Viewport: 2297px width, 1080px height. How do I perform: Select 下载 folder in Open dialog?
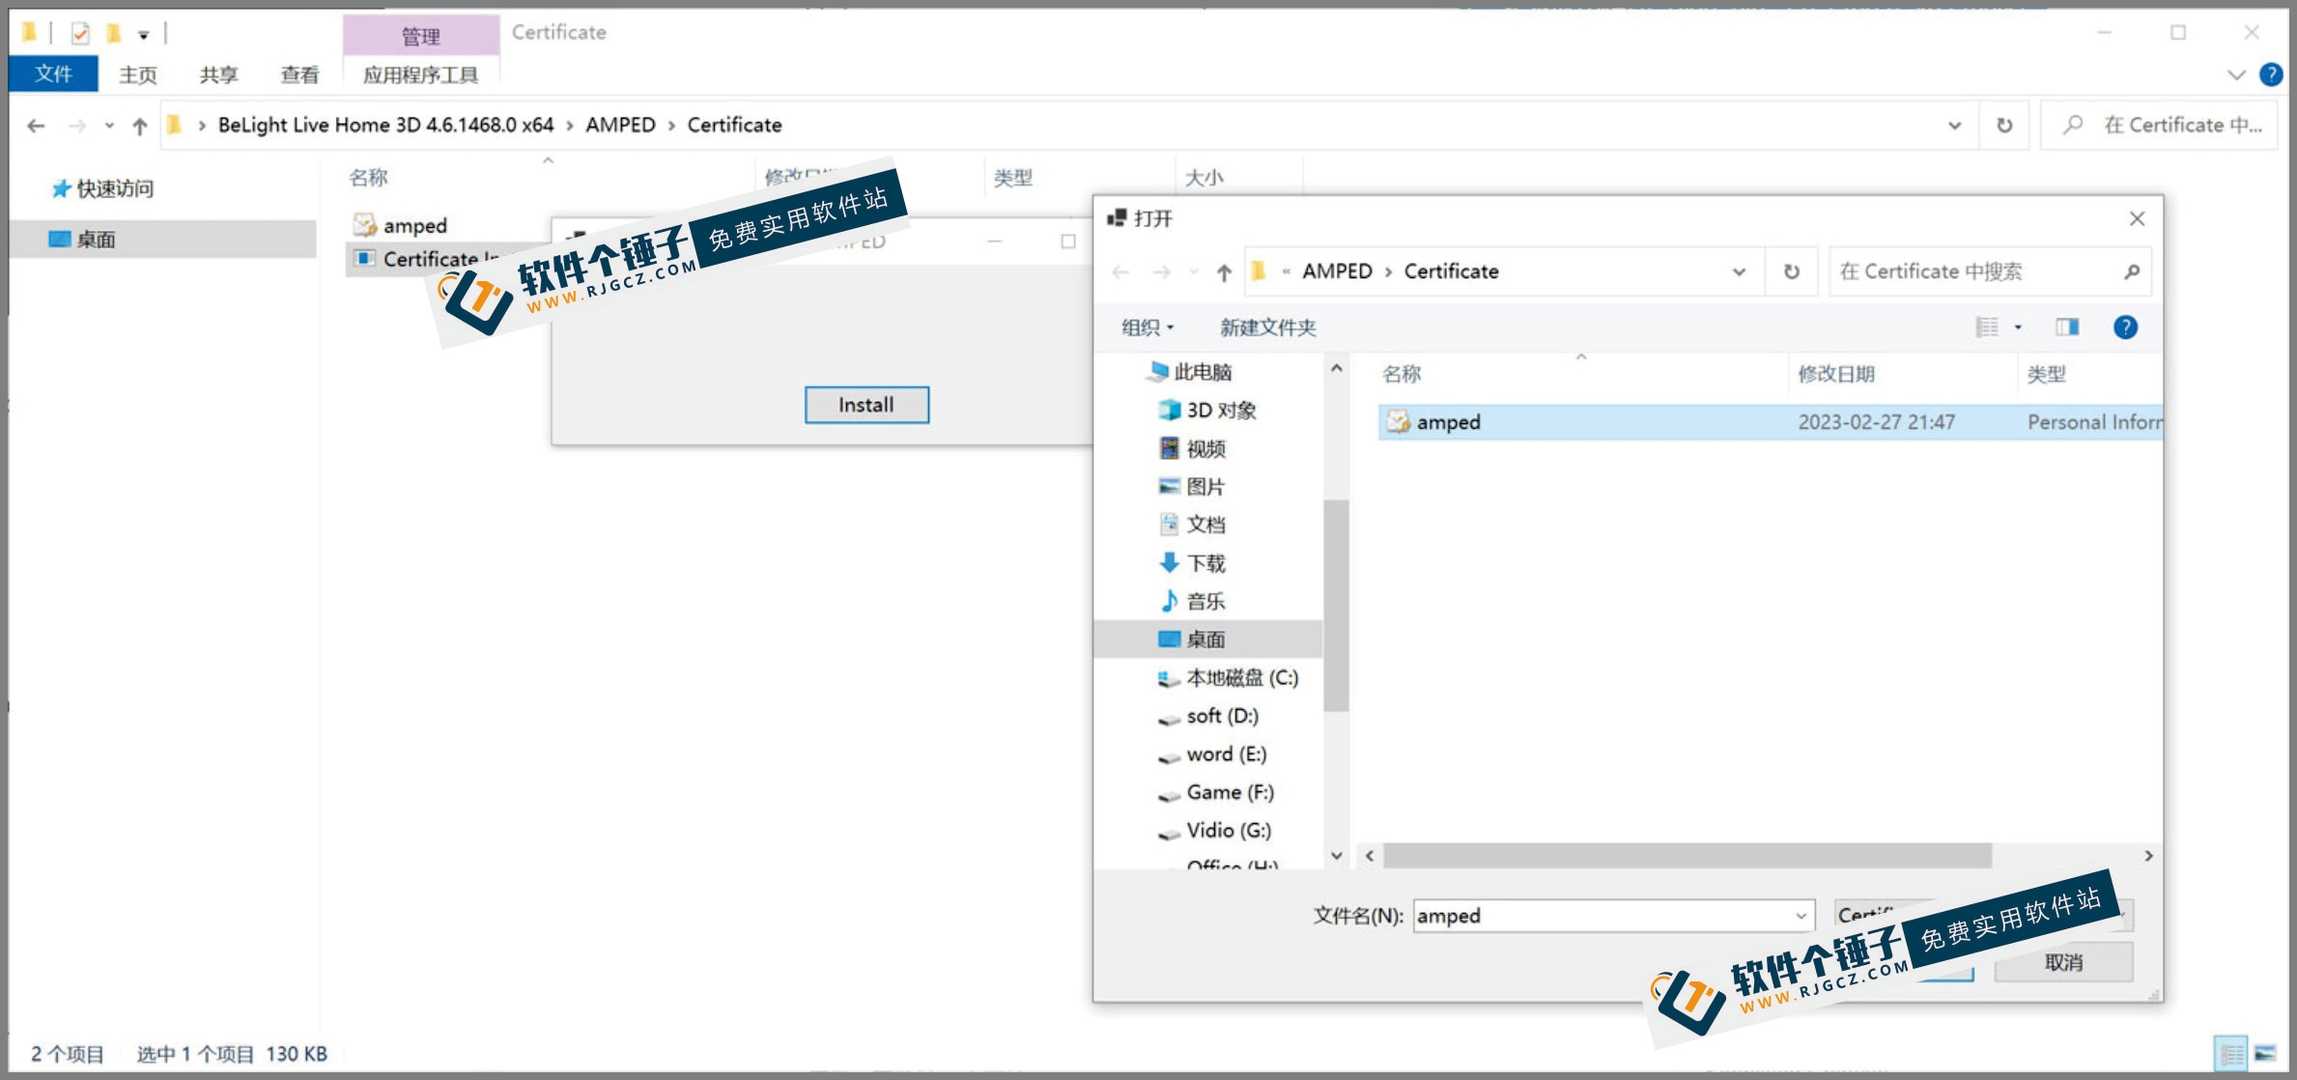(x=1192, y=563)
